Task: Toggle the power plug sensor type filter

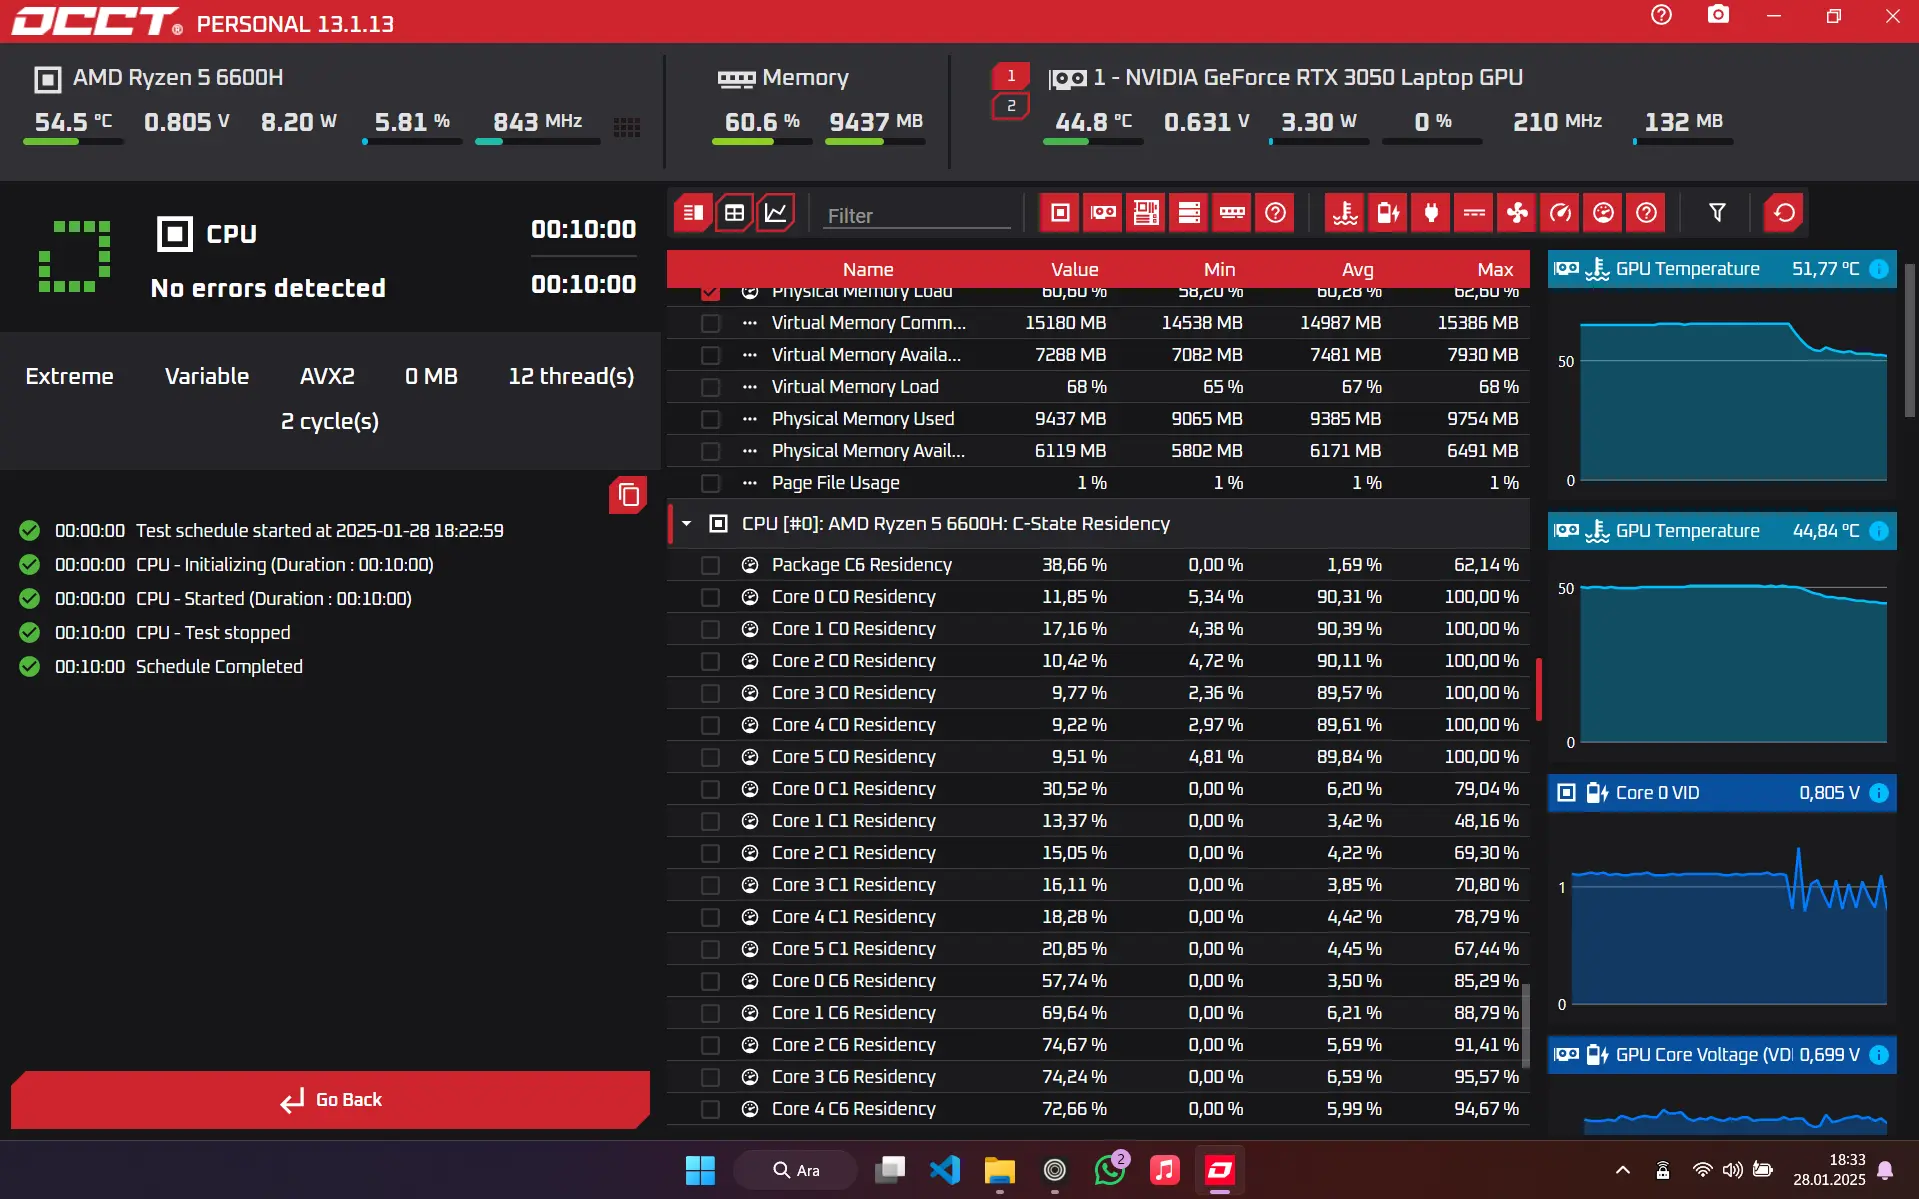Action: [x=1431, y=213]
